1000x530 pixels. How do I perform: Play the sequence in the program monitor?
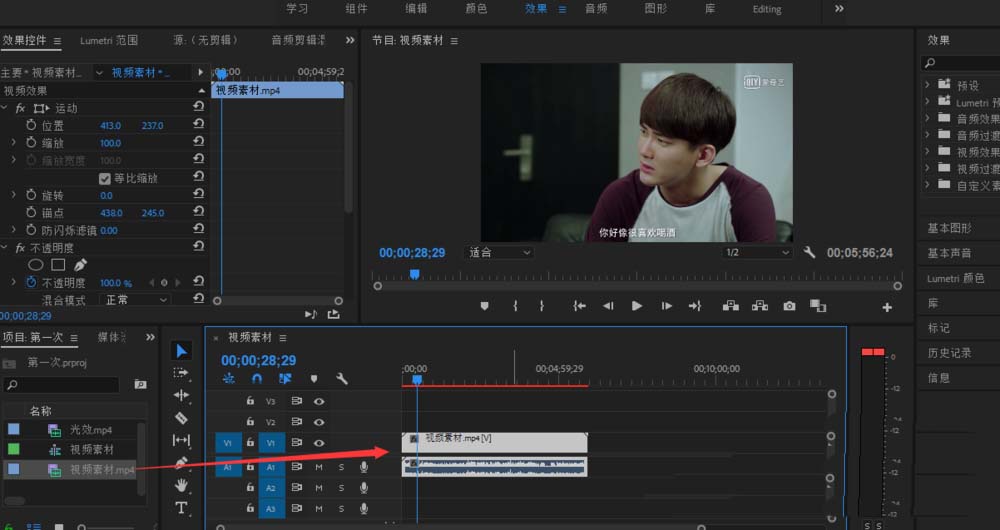[636, 306]
